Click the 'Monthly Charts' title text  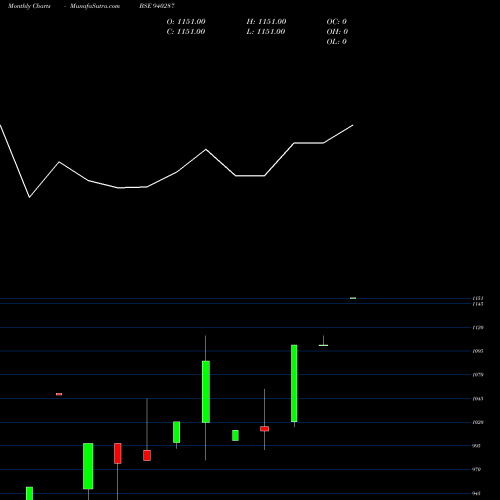29,6
